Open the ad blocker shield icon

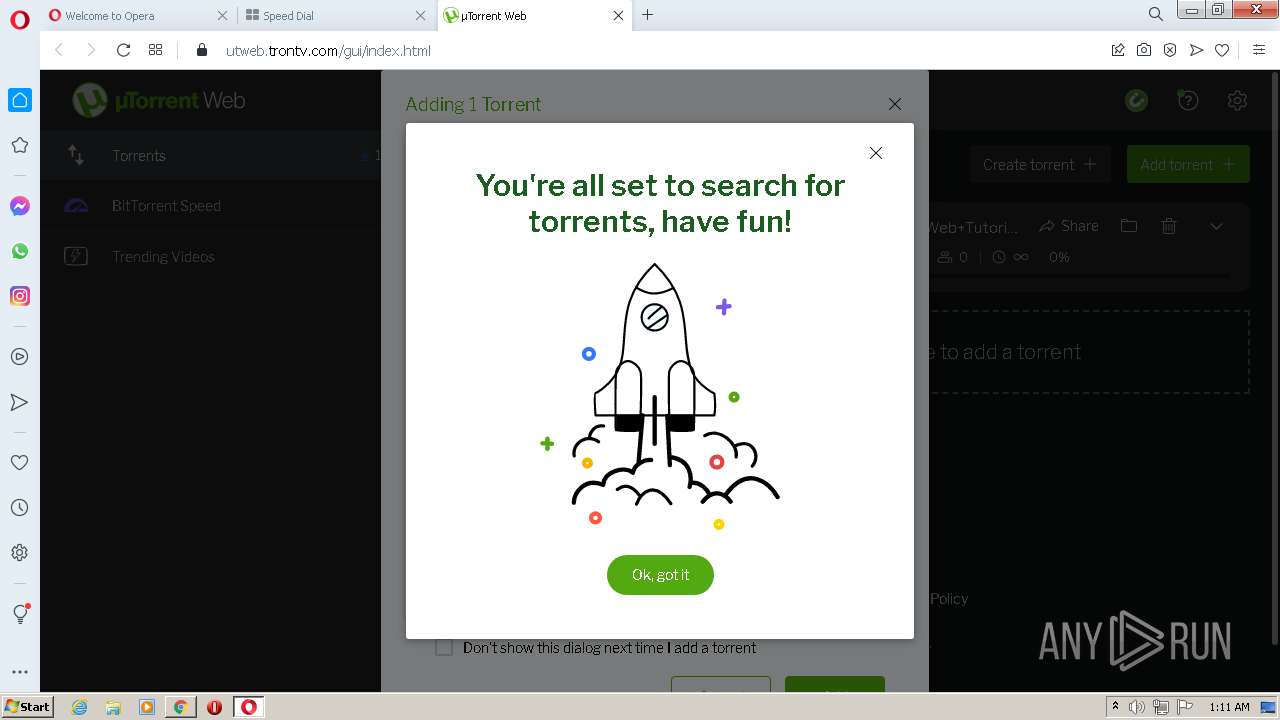(x=1170, y=50)
